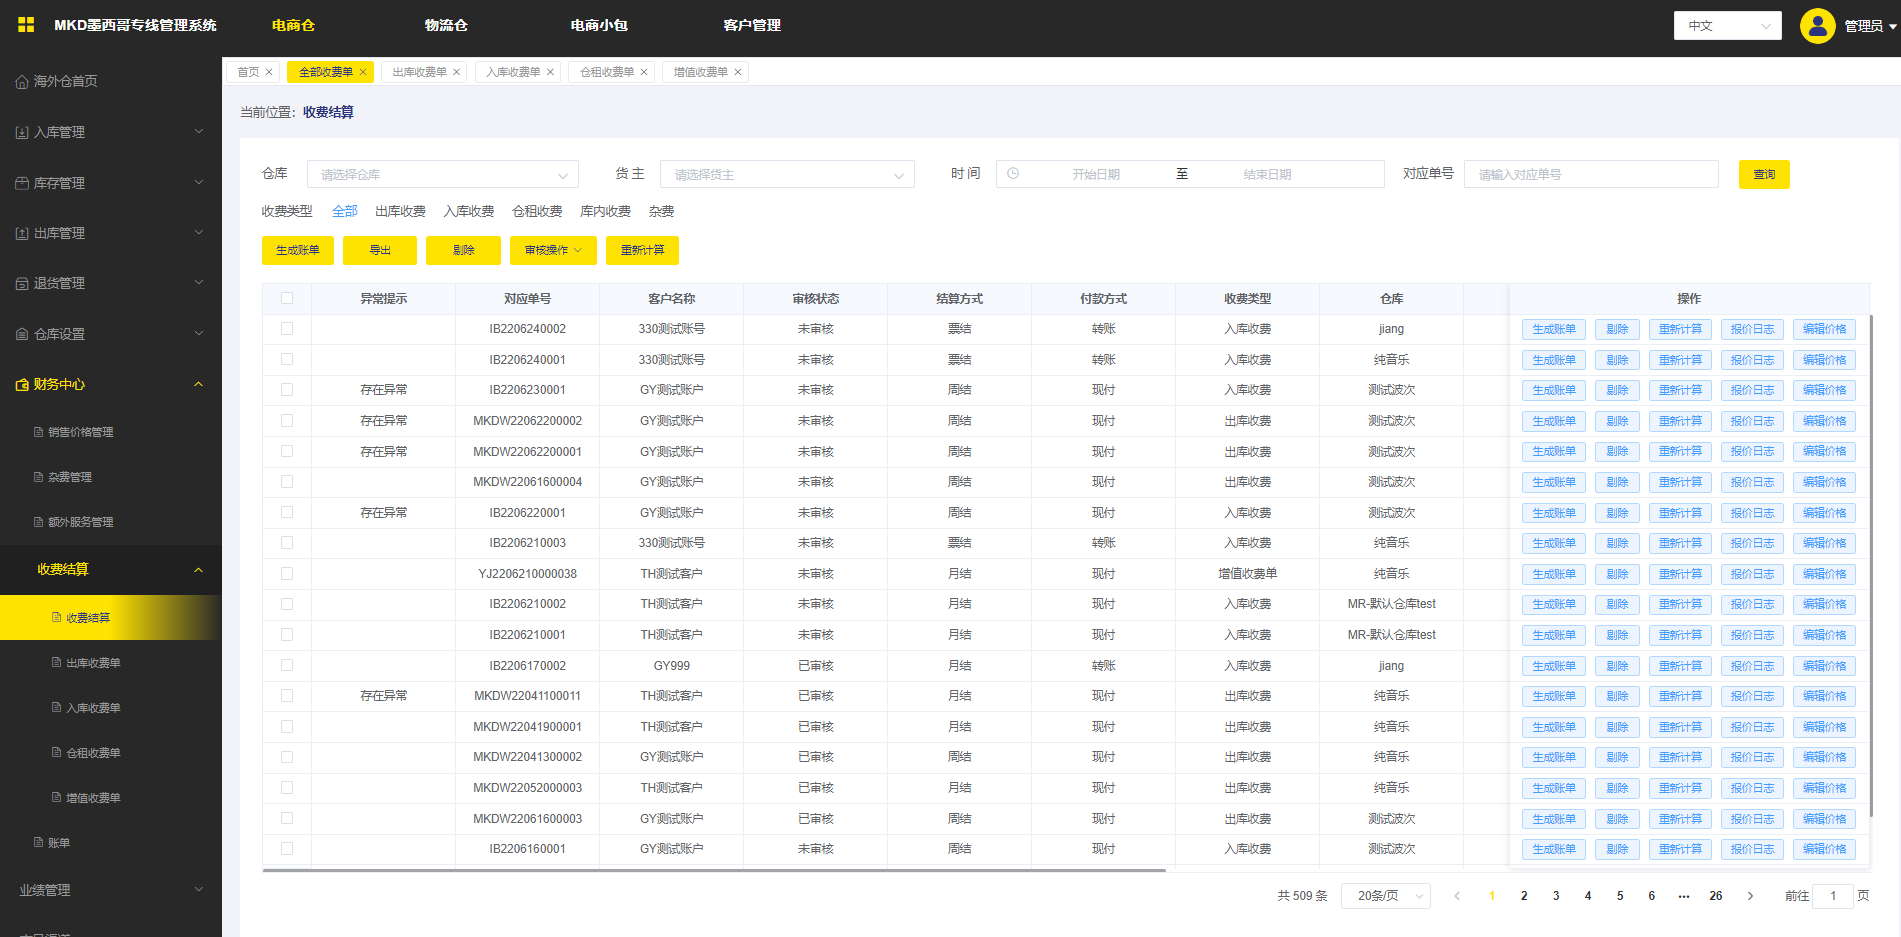
Task: Click the 账单 document icon in sidebar
Action: 38,843
